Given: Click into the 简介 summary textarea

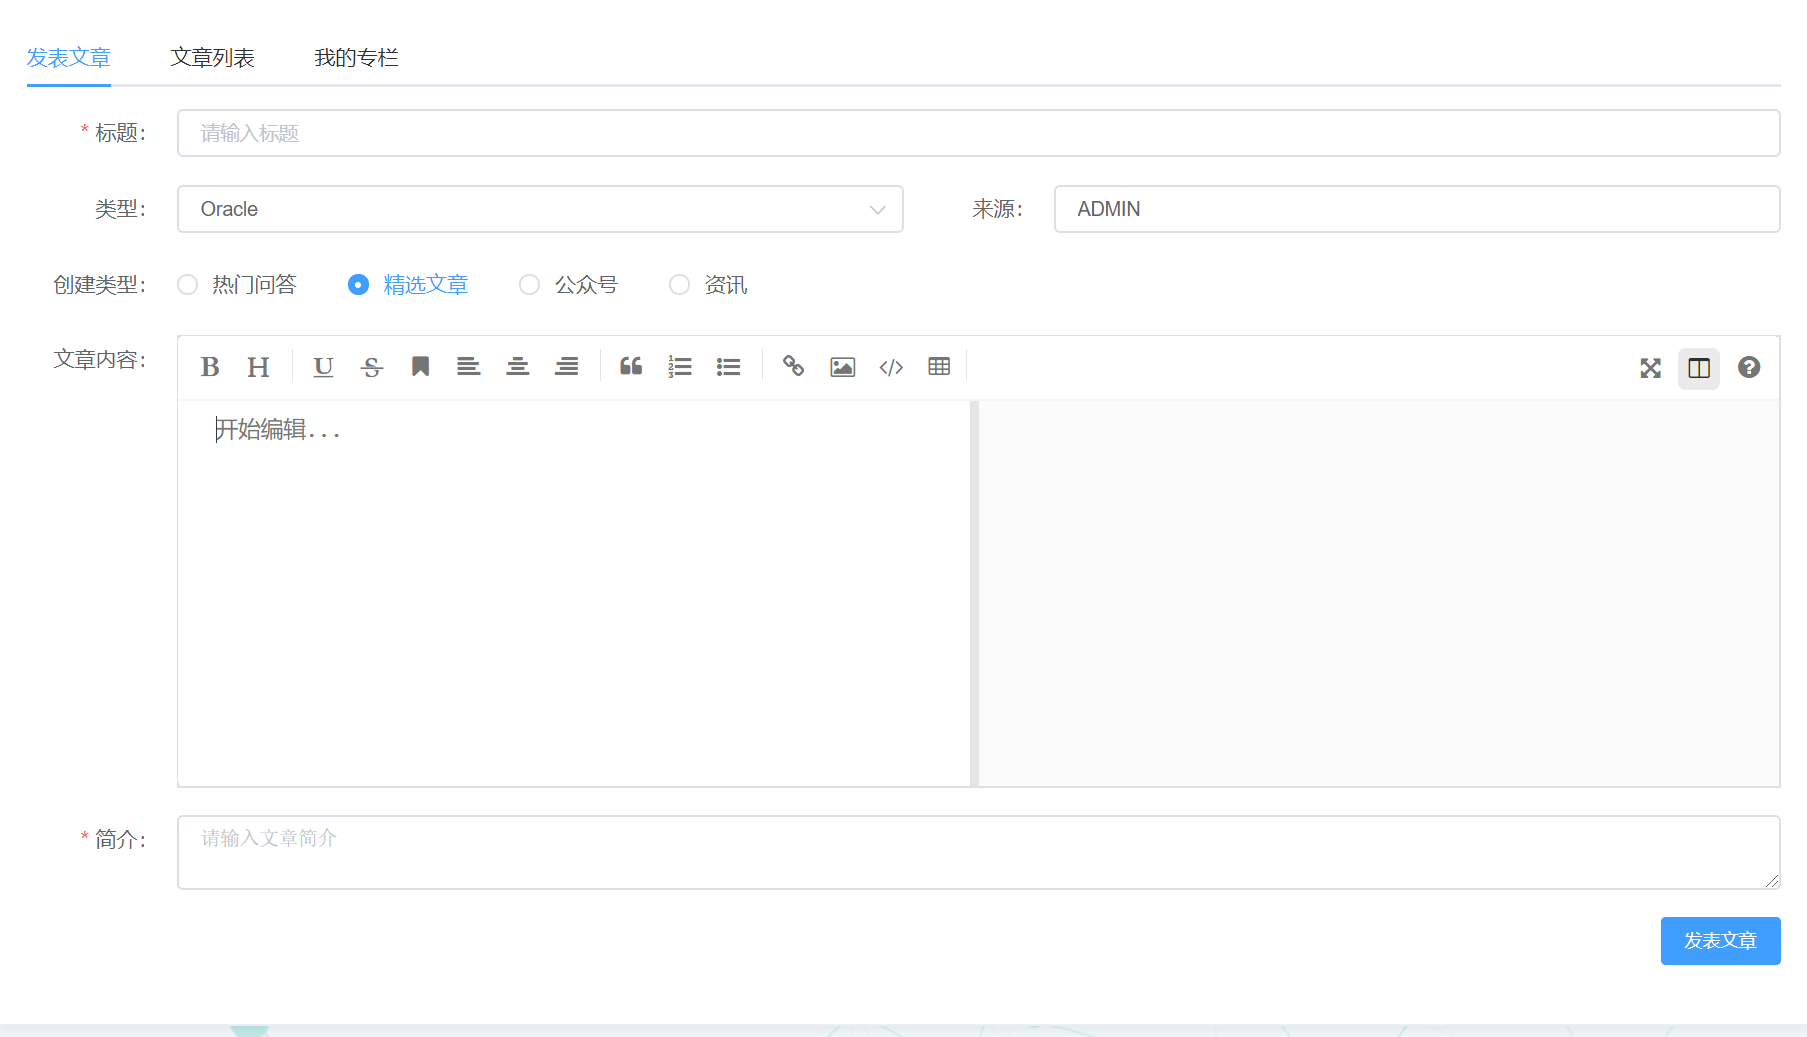Looking at the screenshot, I should [978, 853].
